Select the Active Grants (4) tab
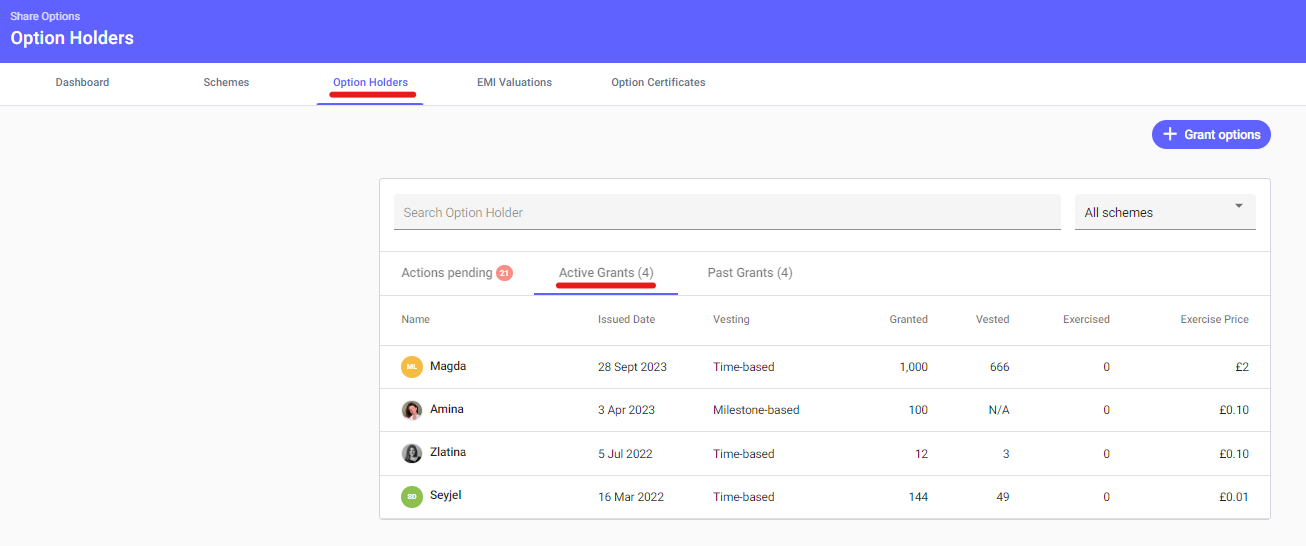 606,273
